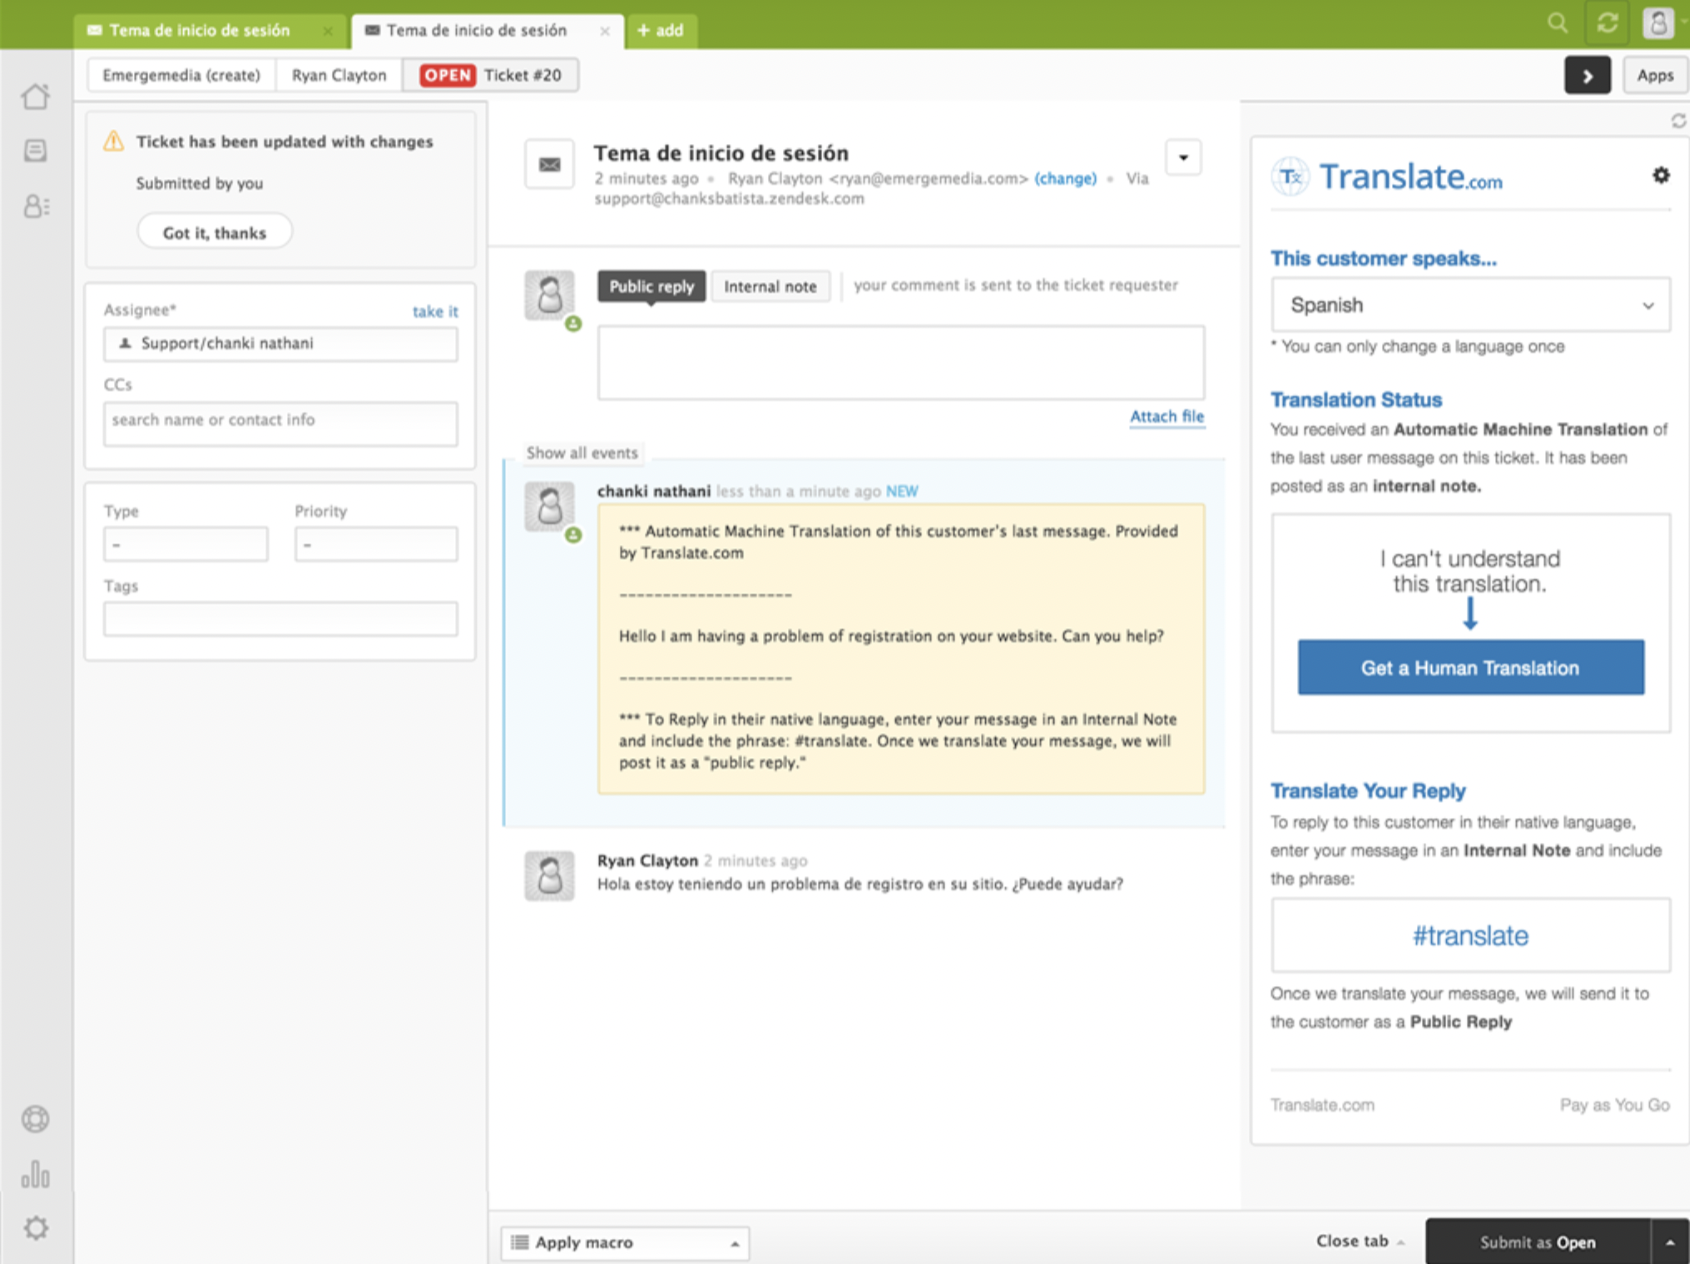Dismiss the update notice with Got it, thanks
Image resolution: width=1690 pixels, height=1264 pixels.
point(214,231)
